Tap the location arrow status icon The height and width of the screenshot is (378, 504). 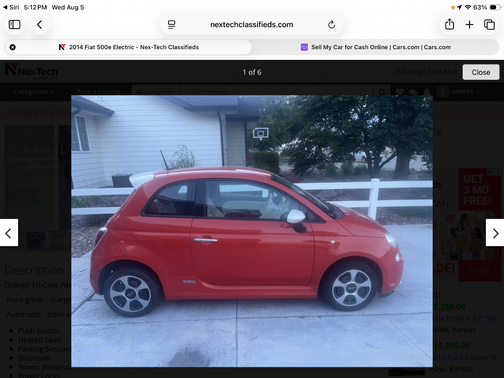point(460,7)
